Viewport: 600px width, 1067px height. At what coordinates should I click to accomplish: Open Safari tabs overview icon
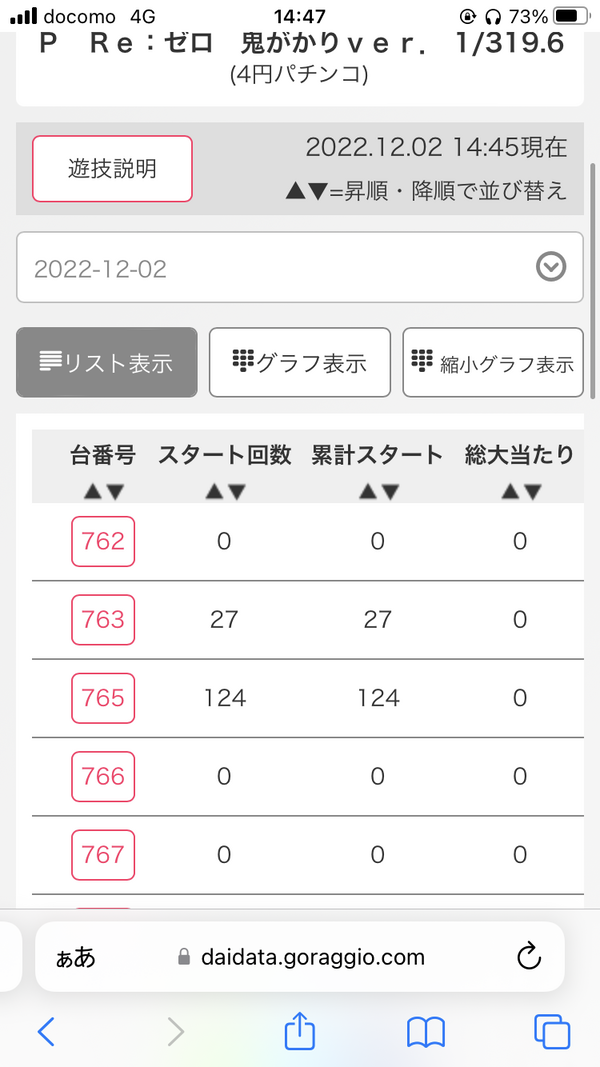coord(552,1032)
